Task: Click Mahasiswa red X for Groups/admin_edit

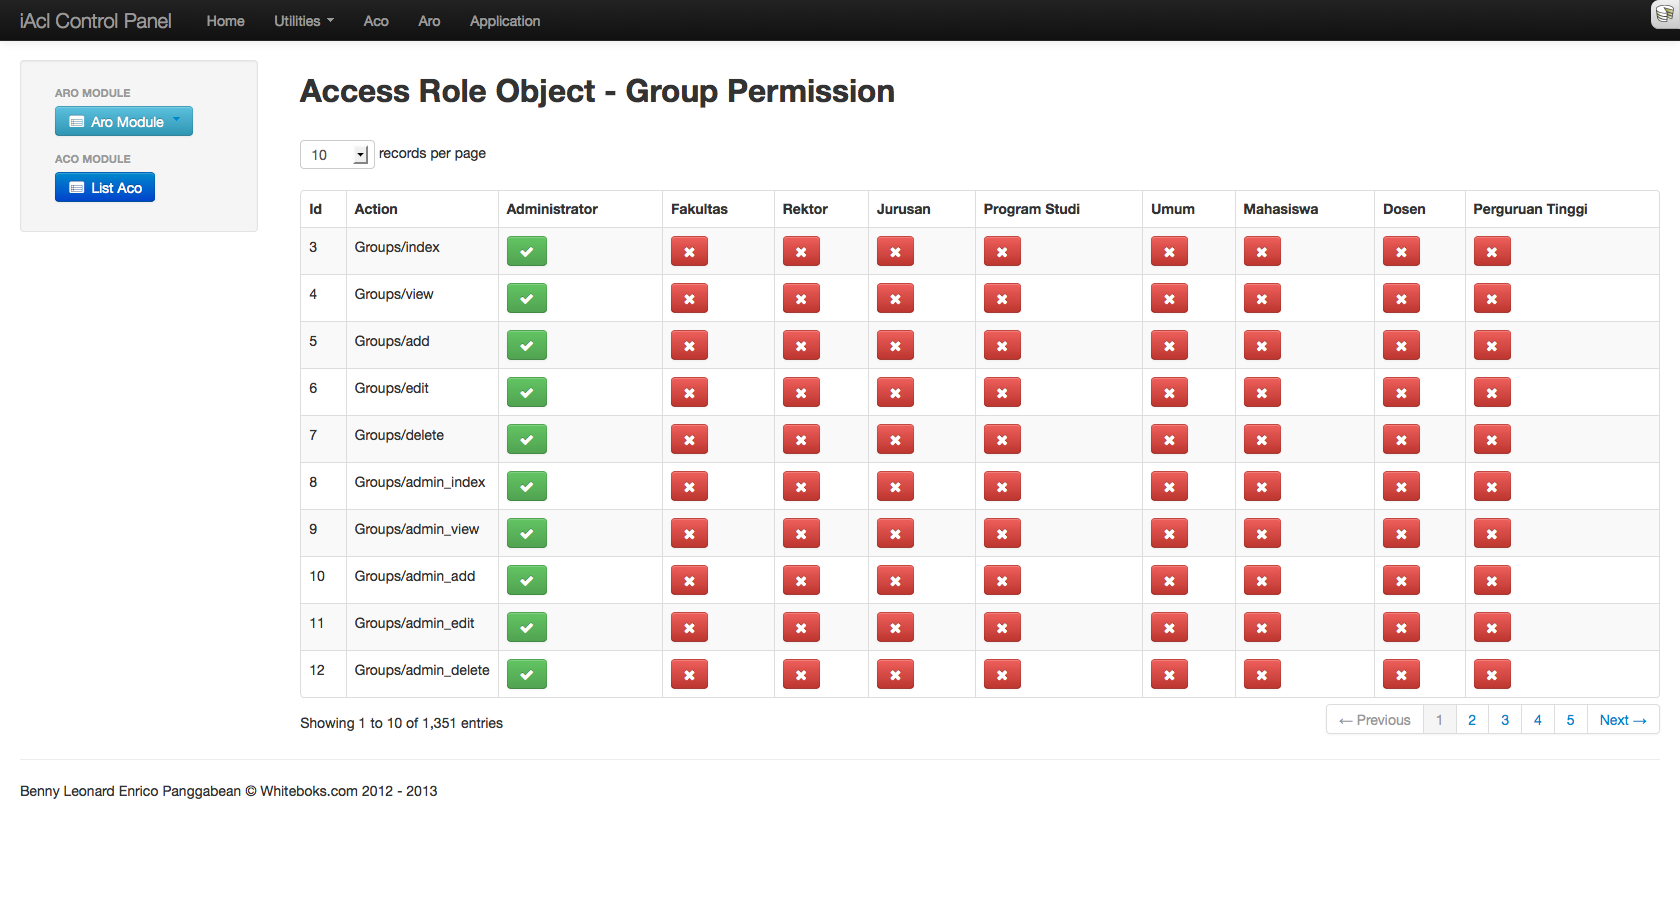Action: (x=1262, y=627)
